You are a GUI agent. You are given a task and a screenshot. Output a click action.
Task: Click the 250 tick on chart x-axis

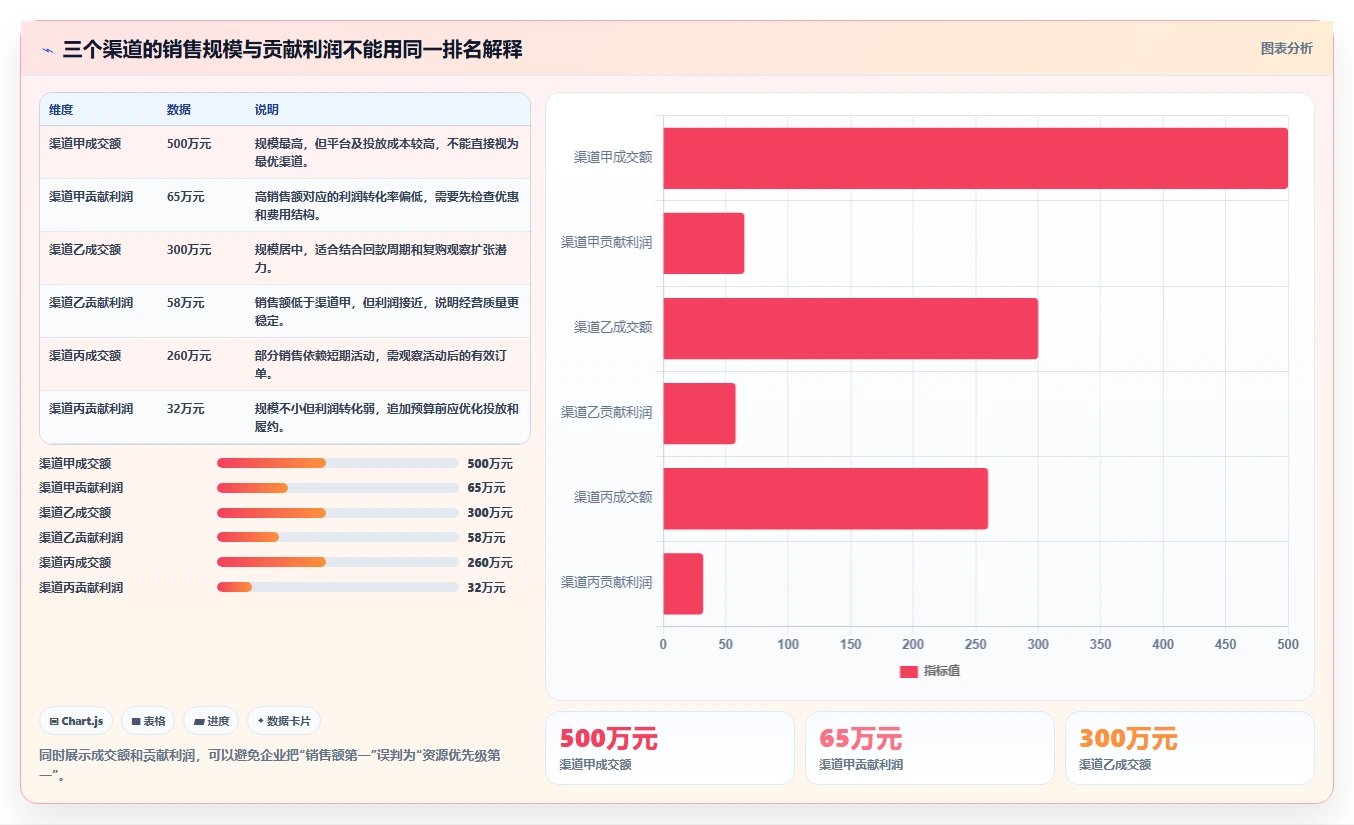point(975,645)
